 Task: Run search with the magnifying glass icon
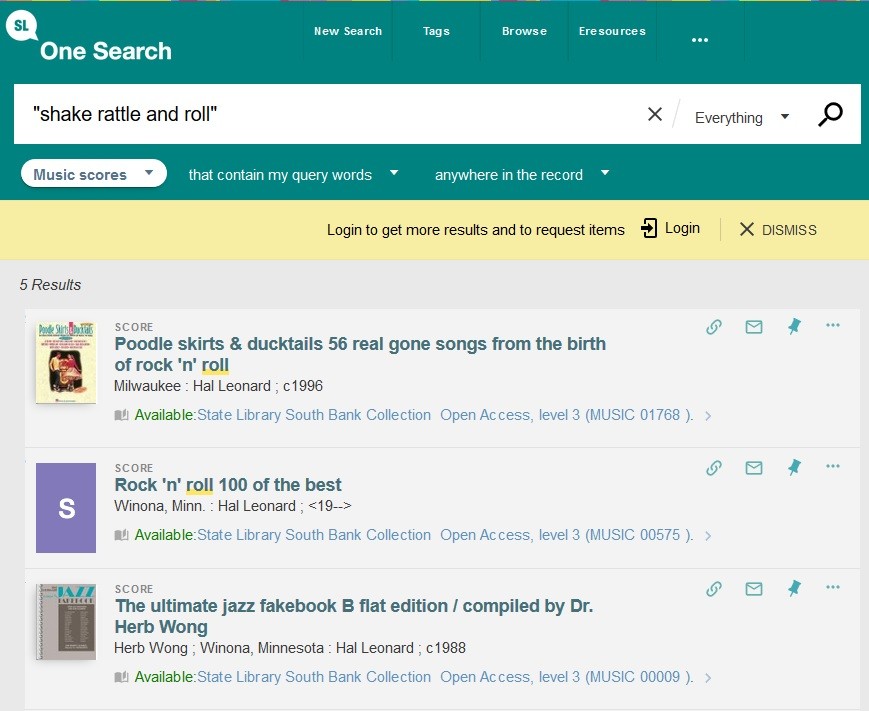point(830,115)
